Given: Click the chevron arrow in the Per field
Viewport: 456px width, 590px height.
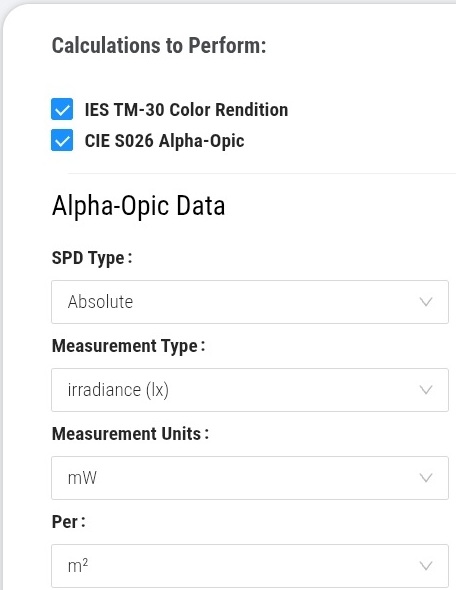Looking at the screenshot, I should (x=426, y=566).
